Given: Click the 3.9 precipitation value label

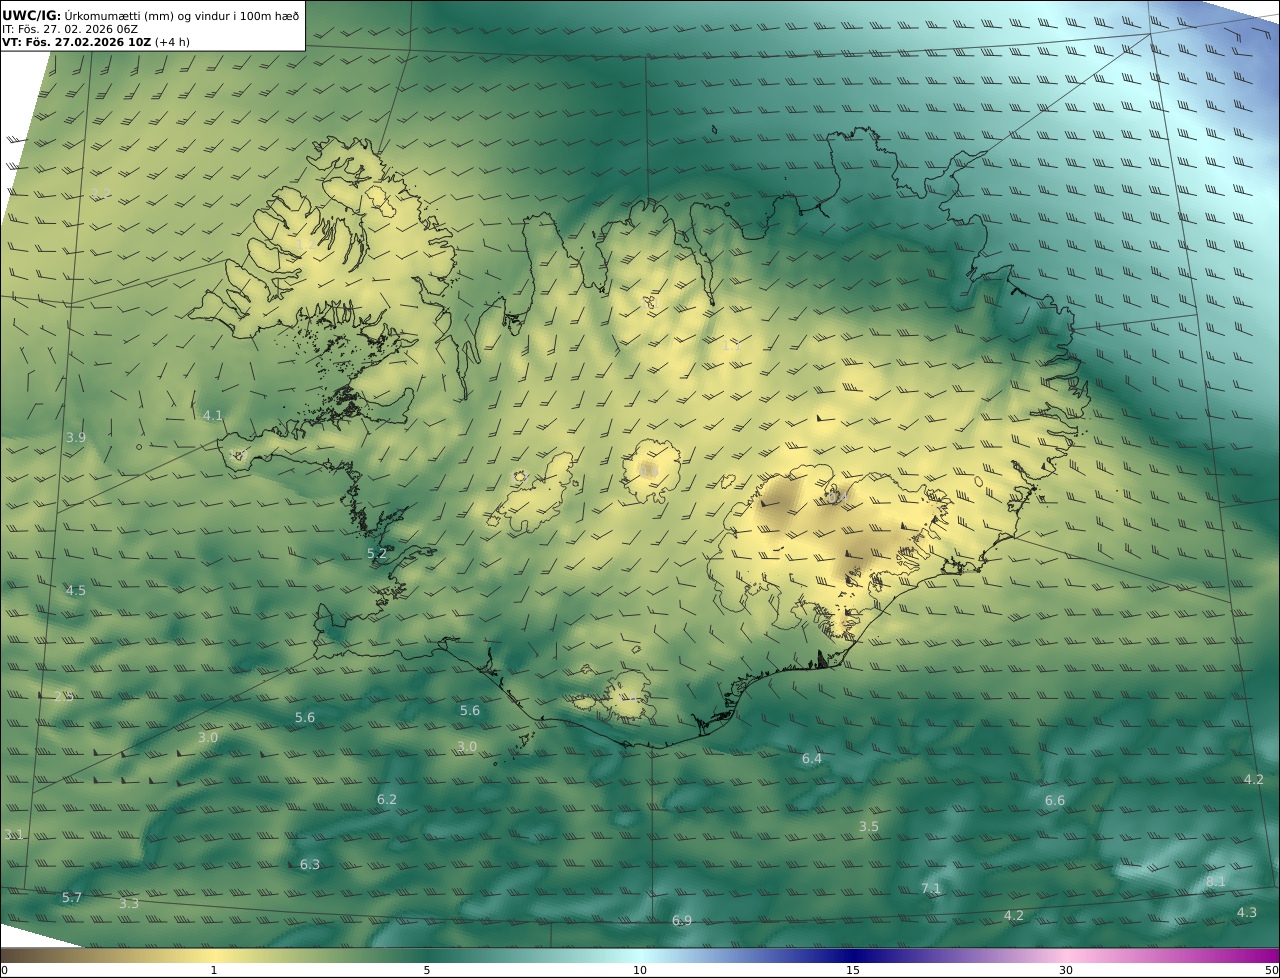Looking at the screenshot, I should click(x=76, y=437).
